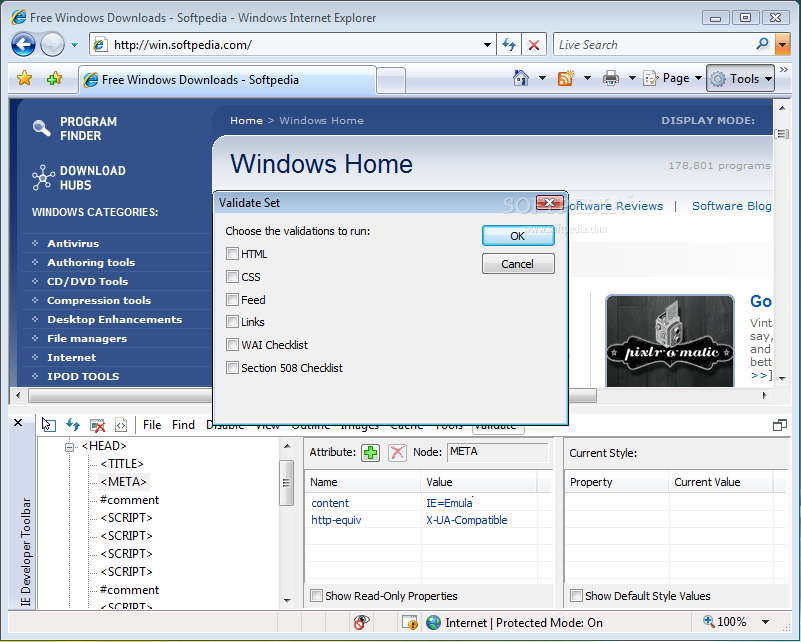Viewport: 801px width, 642px height.
Task: Check the HTML validation option
Action: tap(232, 254)
